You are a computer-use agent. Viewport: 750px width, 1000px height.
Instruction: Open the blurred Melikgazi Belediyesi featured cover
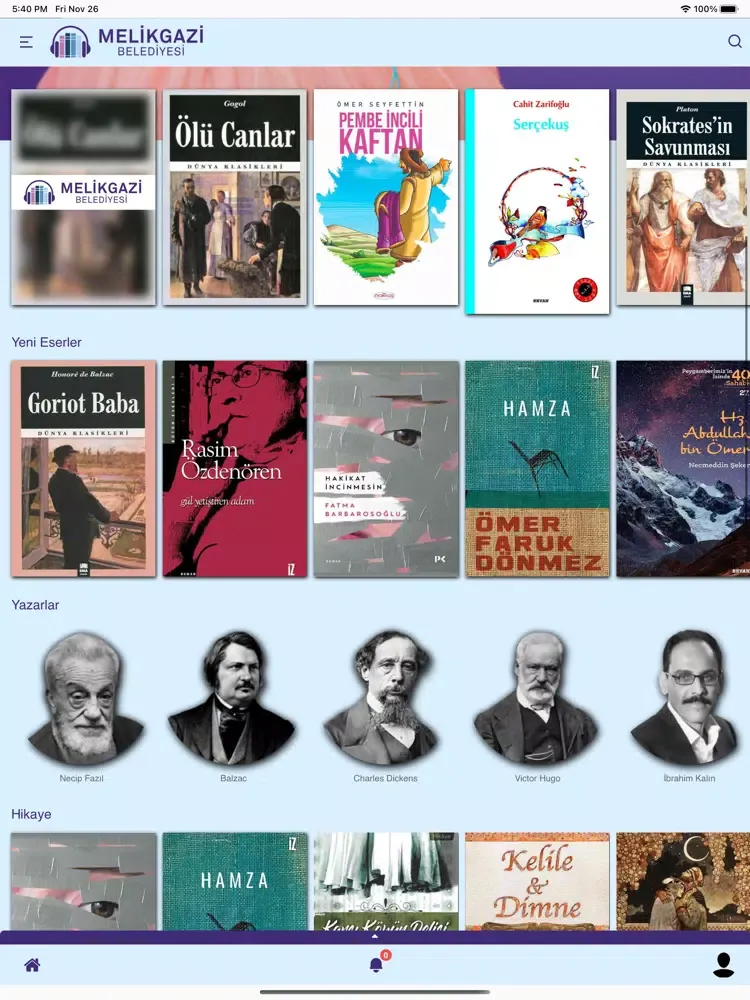(84, 197)
